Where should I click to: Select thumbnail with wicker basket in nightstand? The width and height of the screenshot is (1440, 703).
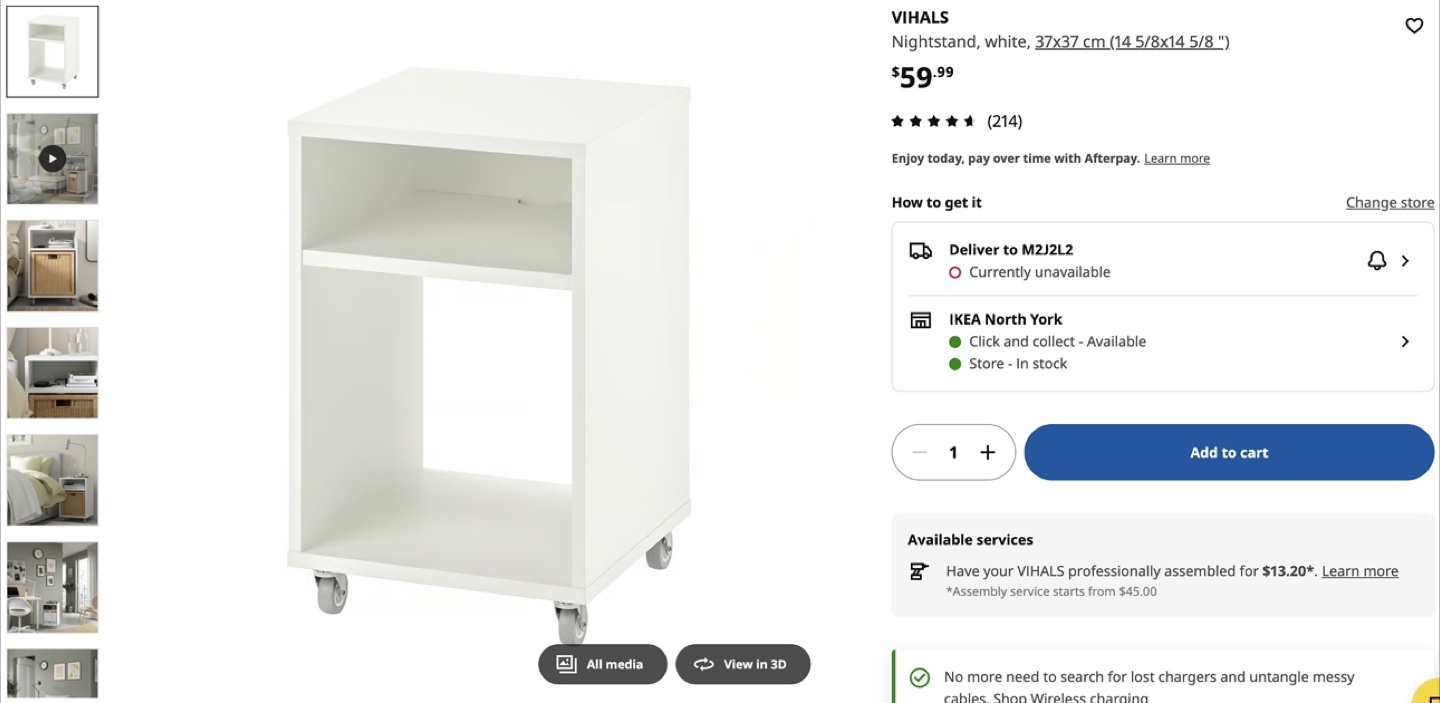[52, 265]
